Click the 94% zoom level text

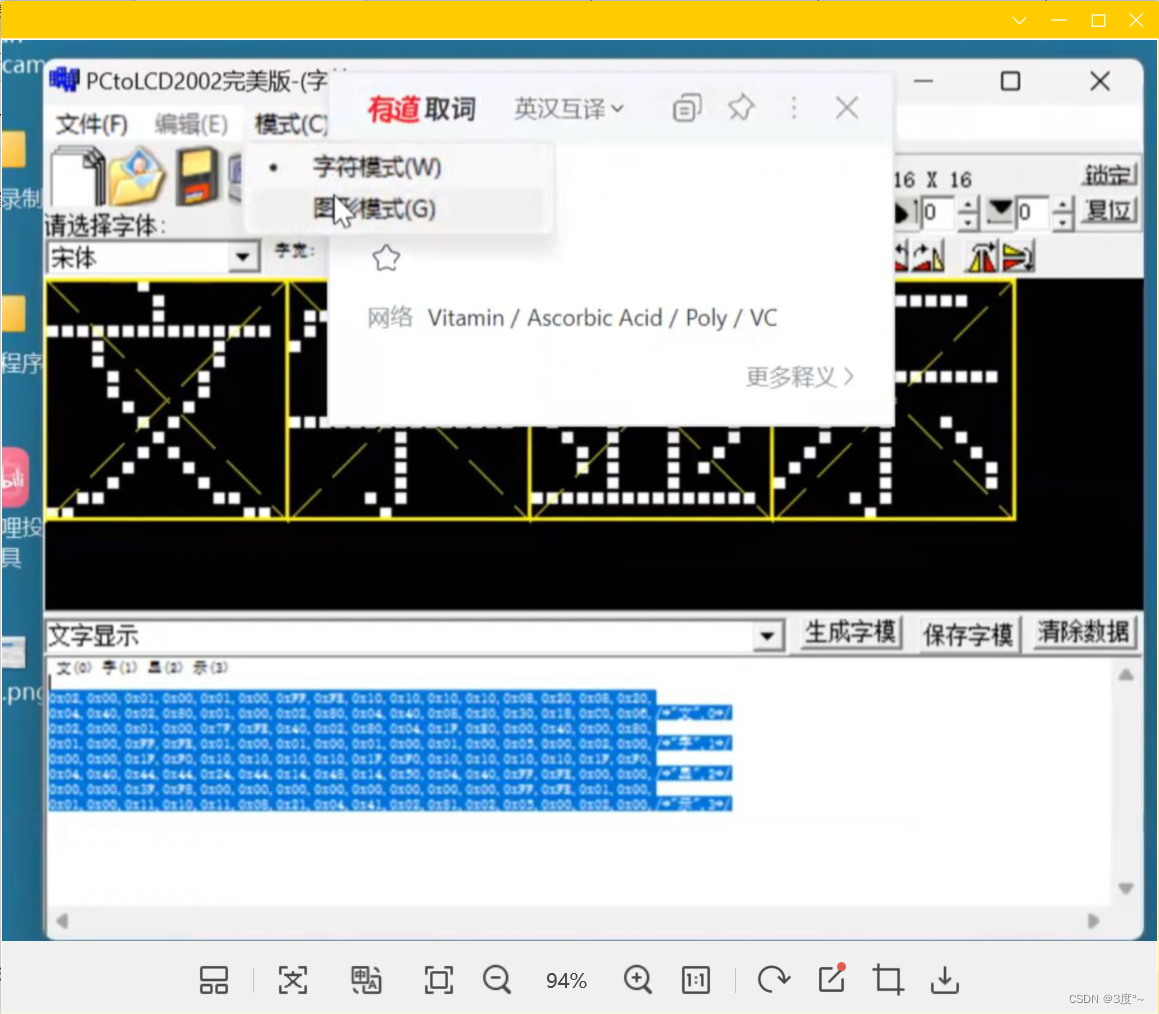coord(566,981)
